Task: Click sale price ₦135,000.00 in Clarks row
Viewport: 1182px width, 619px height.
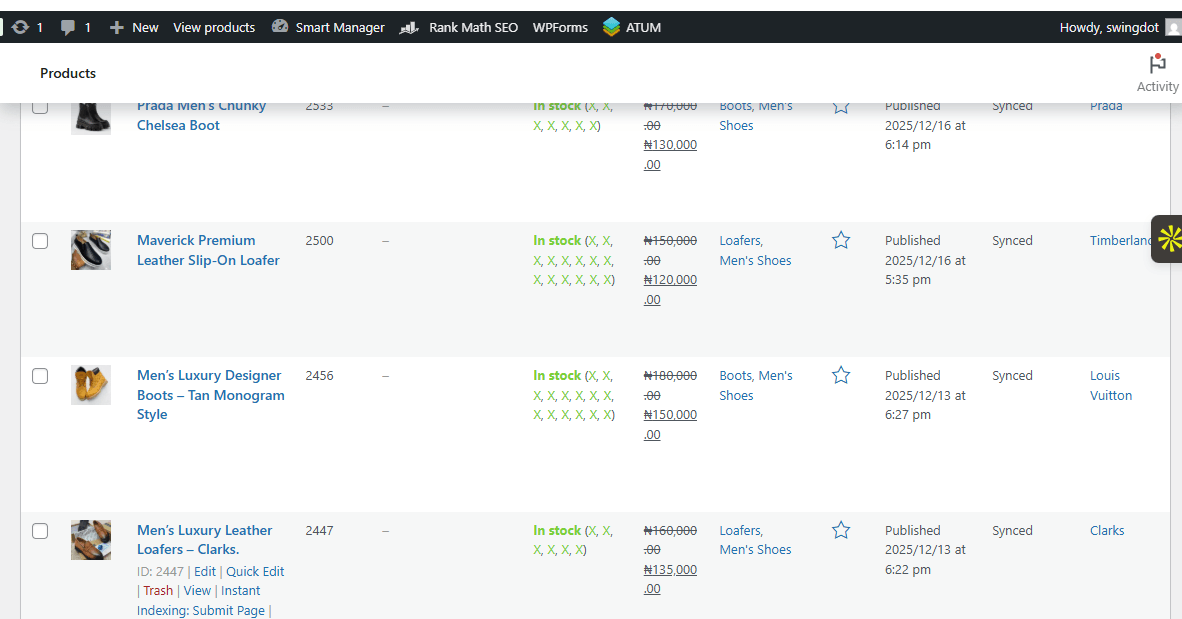Action: pos(670,579)
